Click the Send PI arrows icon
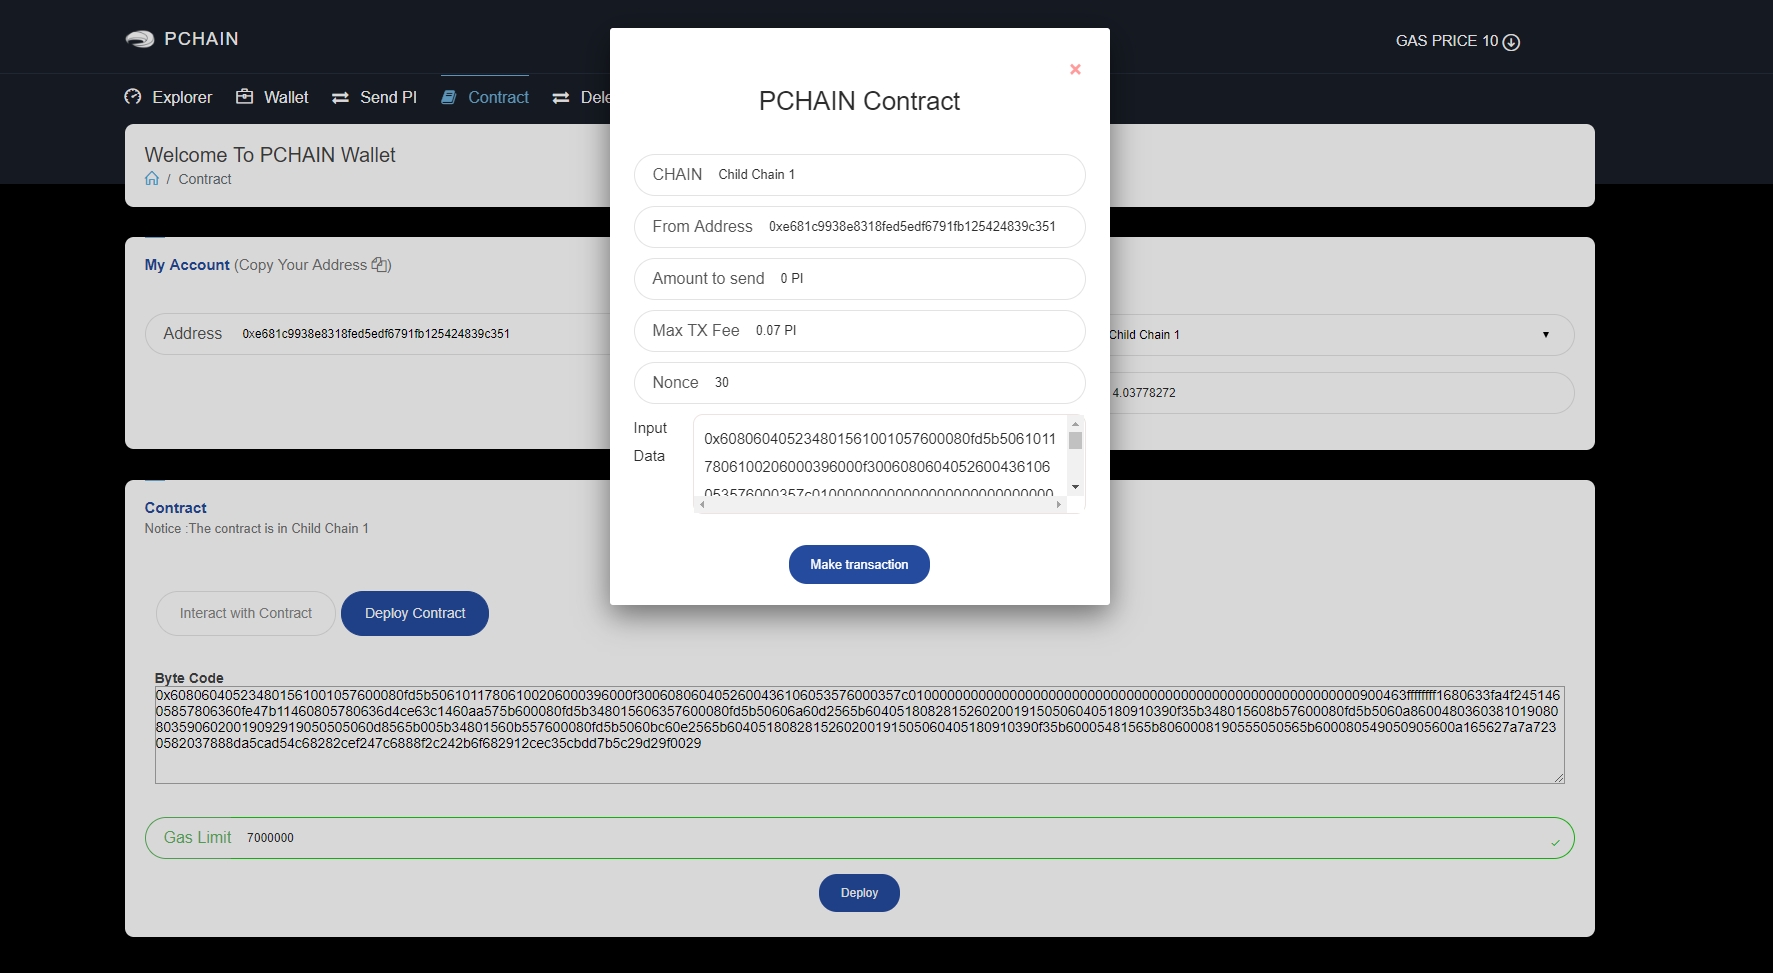This screenshot has height=973, width=1773. tap(340, 98)
